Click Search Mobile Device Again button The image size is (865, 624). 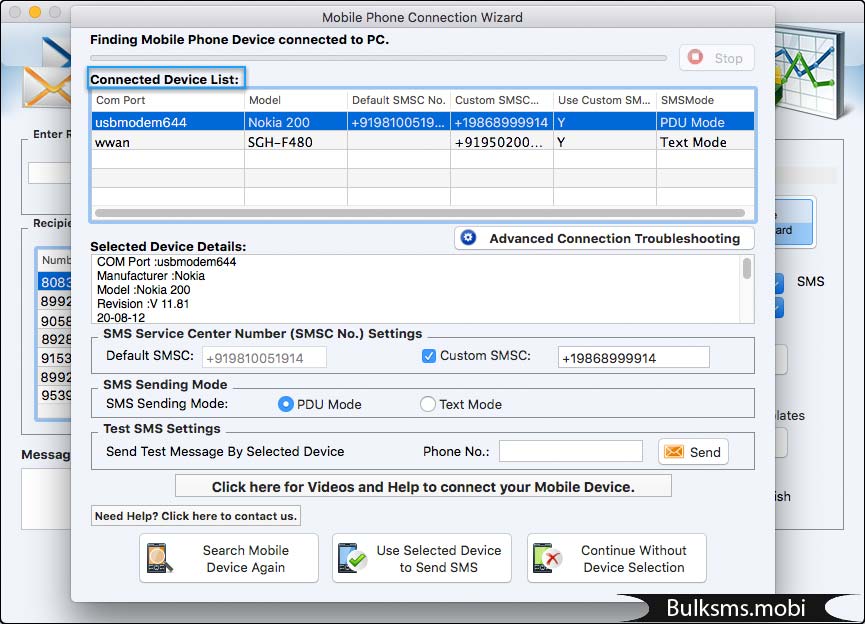[x=229, y=558]
